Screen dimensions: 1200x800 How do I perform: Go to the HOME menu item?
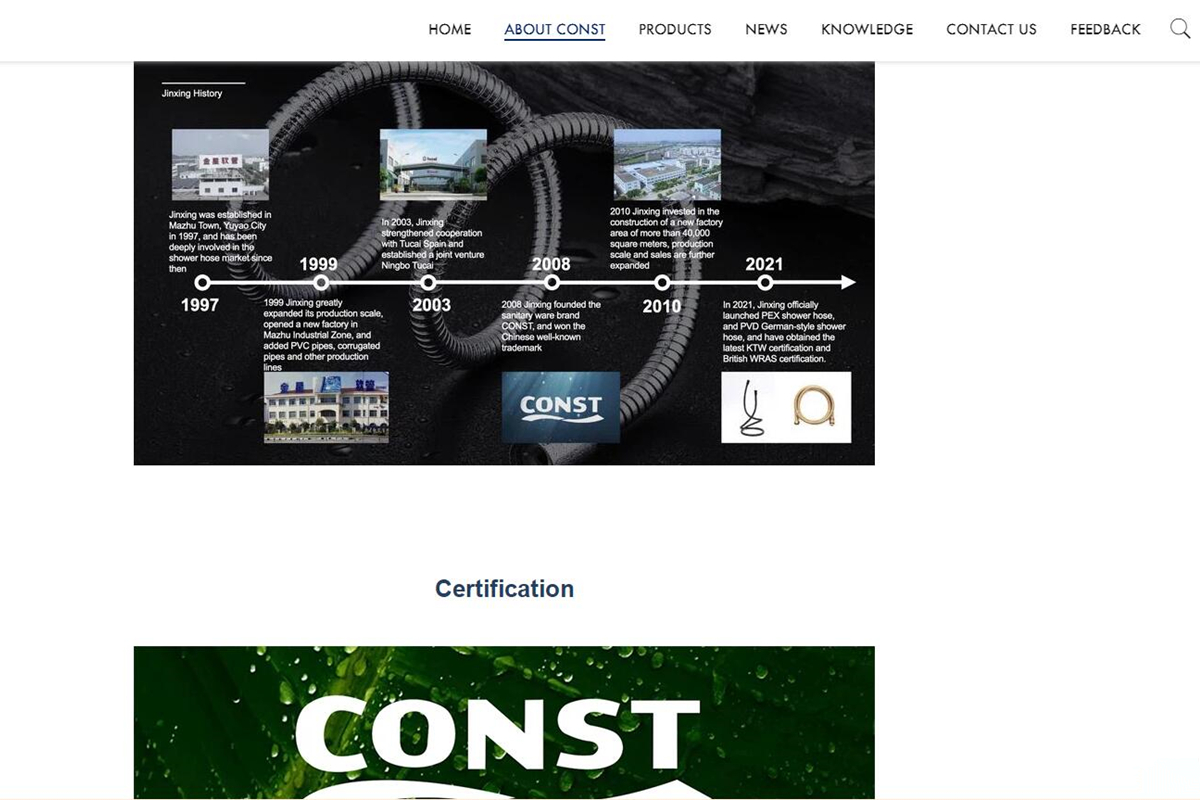click(x=450, y=29)
